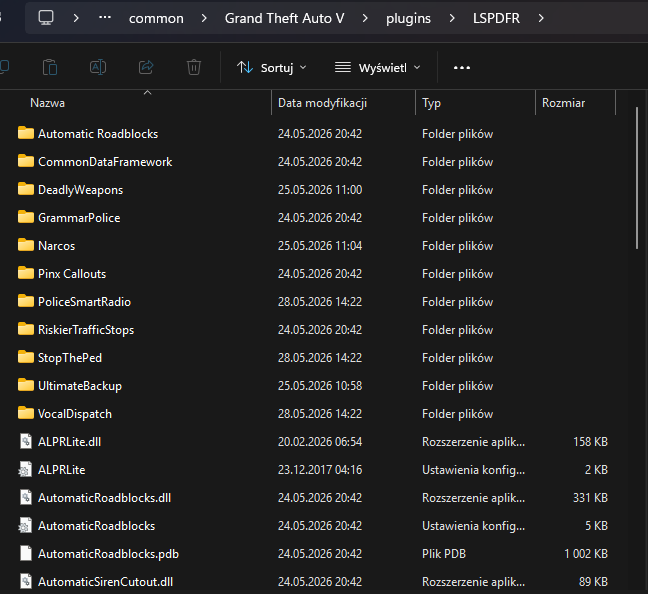Screen dimensions: 648x594
Task: Click the Paste clipboard icon
Action: click(50, 67)
